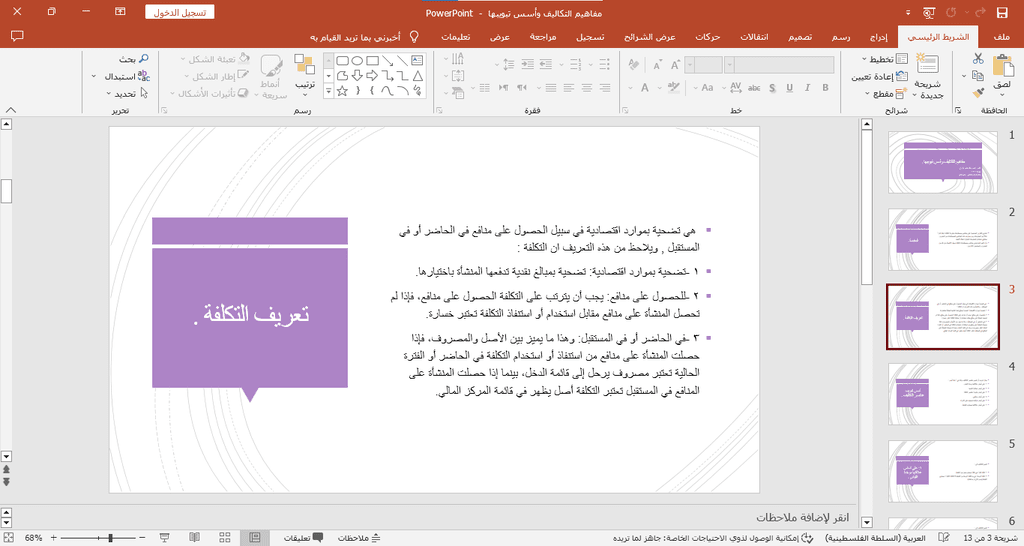
Task: Open the ملف File tab
Action: 1001,37
